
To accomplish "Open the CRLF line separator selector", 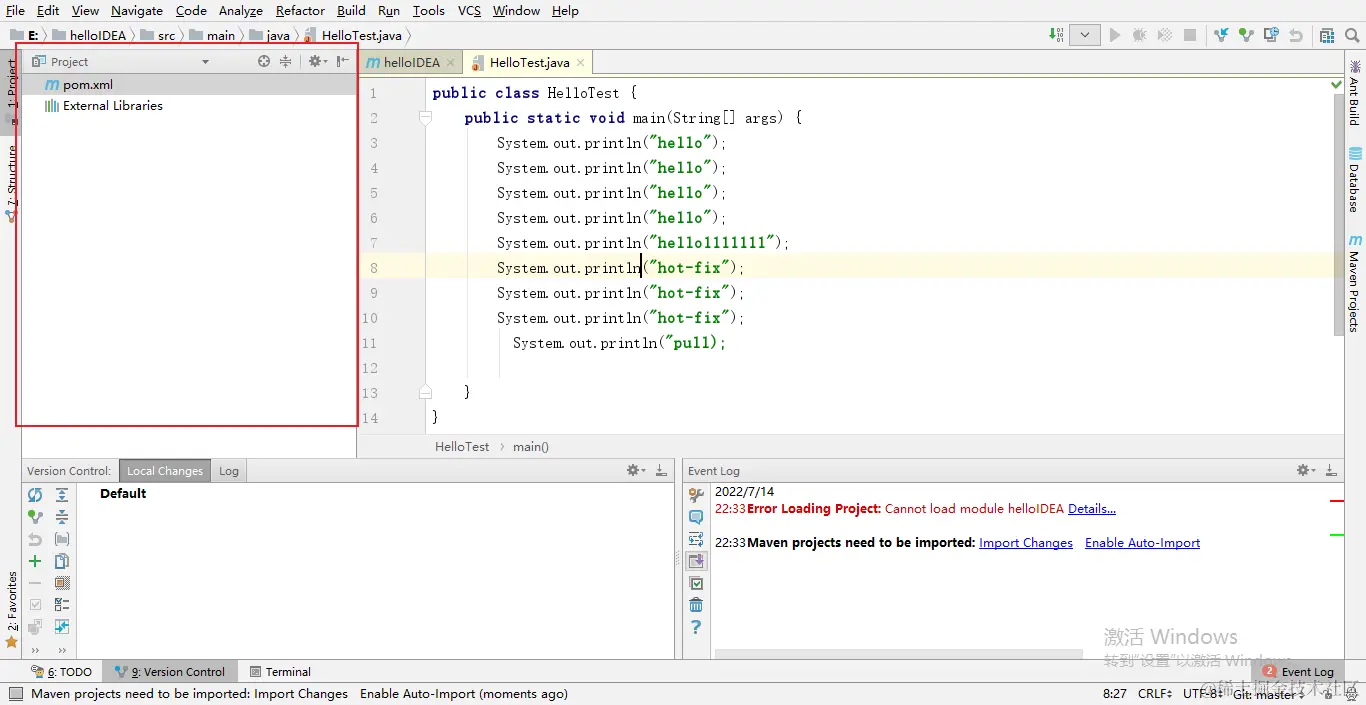I will pyautogui.click(x=1155, y=693).
